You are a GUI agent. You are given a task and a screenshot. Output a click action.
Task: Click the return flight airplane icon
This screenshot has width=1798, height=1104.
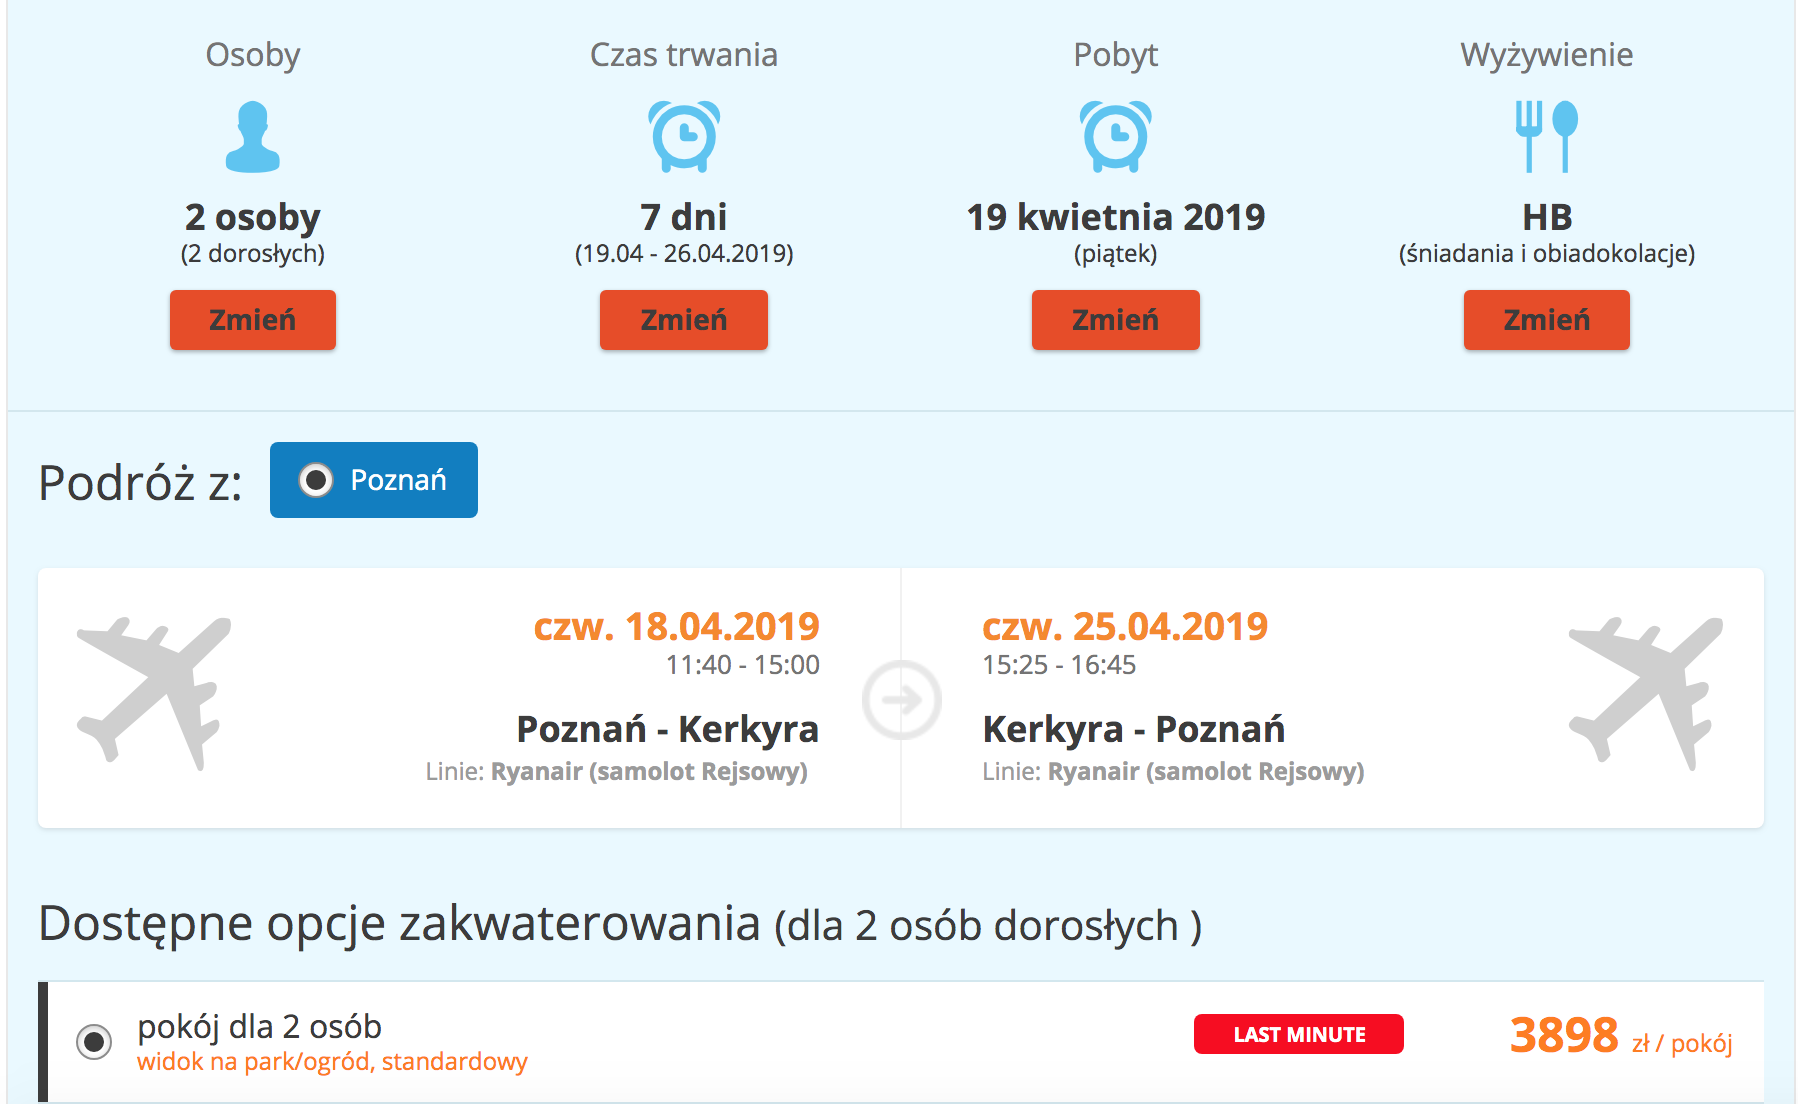point(1646,694)
